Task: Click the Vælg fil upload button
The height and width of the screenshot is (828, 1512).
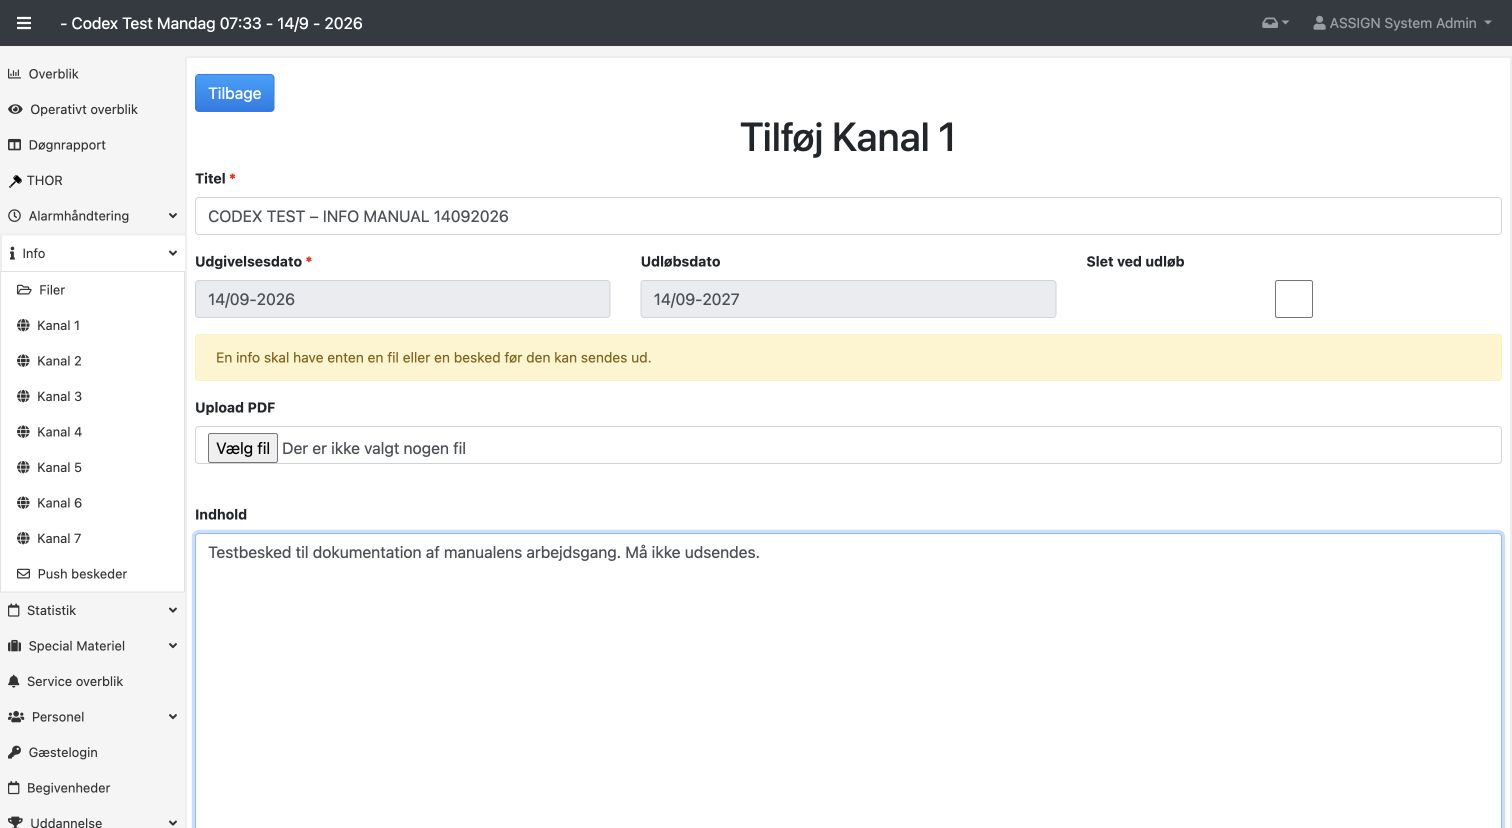Action: [x=242, y=448]
